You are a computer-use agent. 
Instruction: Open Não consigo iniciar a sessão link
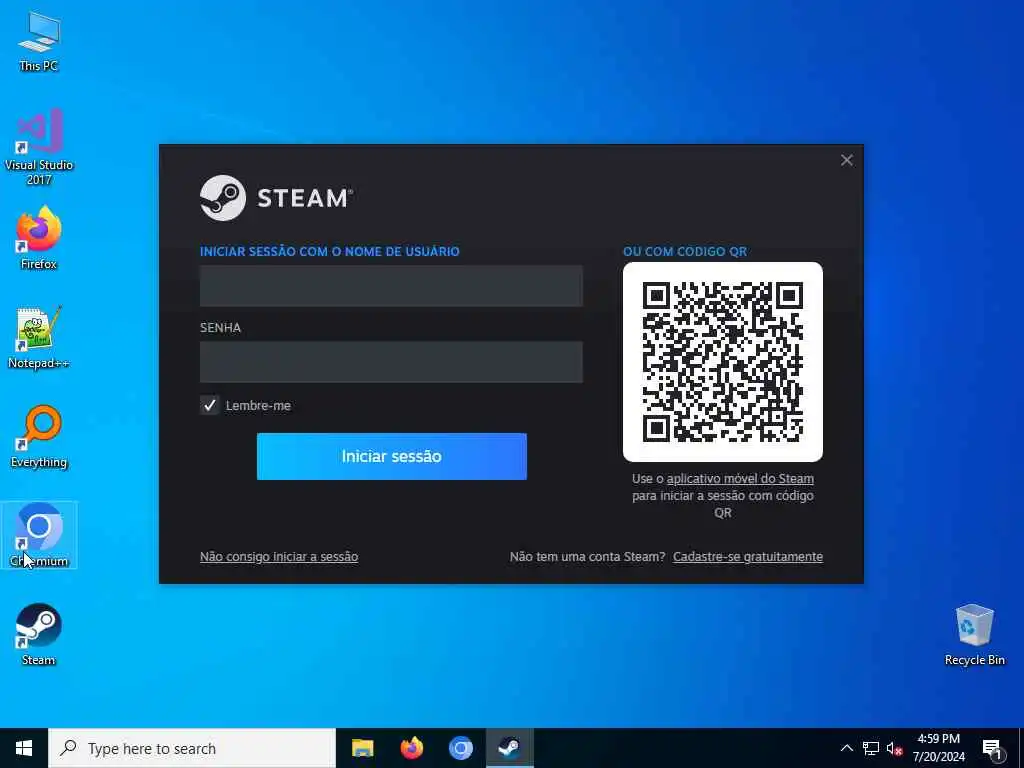tap(279, 557)
